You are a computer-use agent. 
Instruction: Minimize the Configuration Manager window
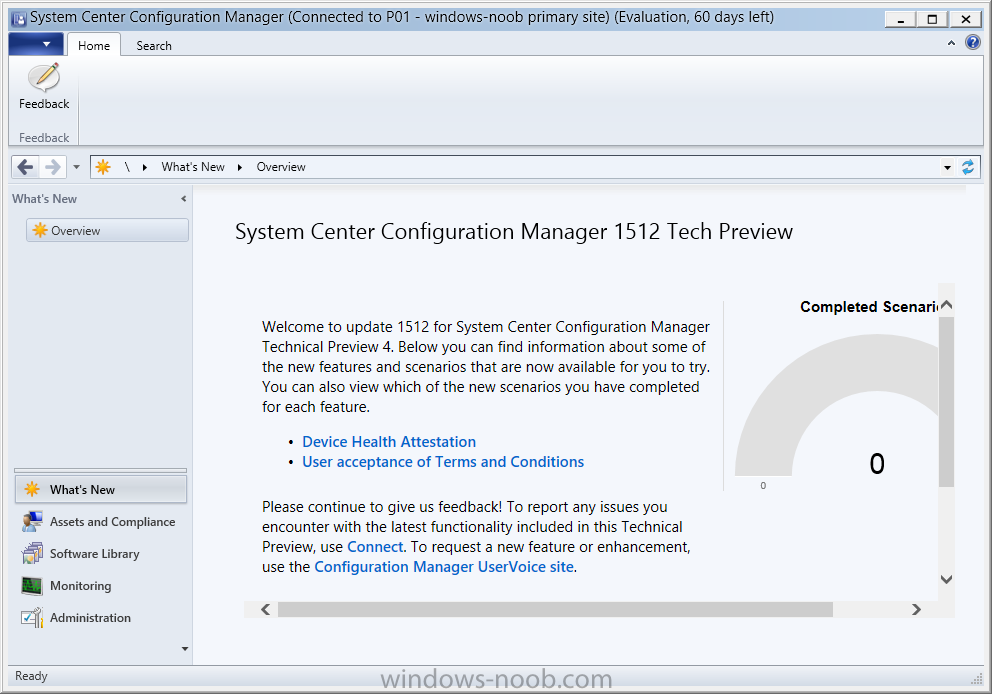point(900,19)
